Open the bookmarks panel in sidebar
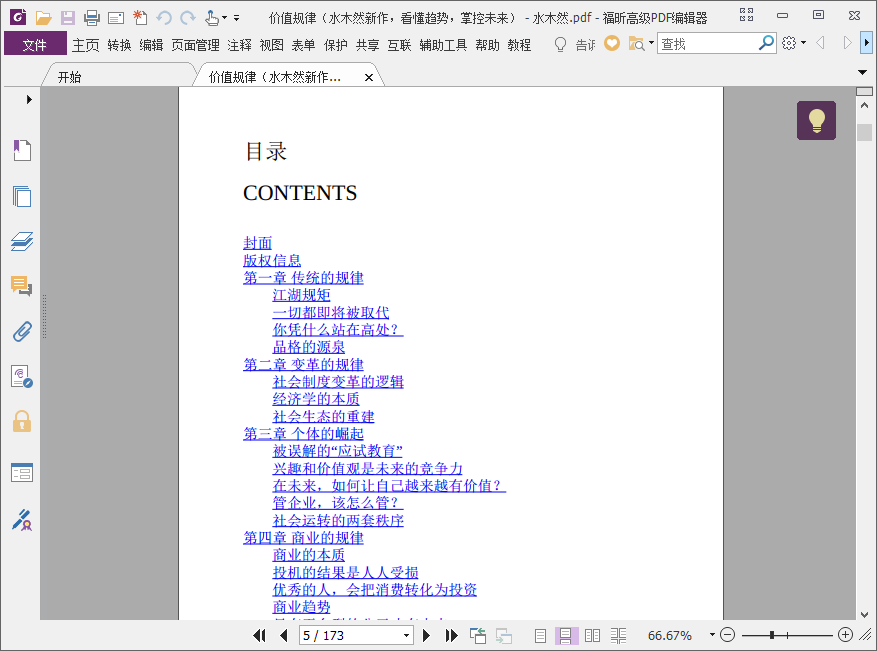This screenshot has width=877, height=651. (22, 150)
